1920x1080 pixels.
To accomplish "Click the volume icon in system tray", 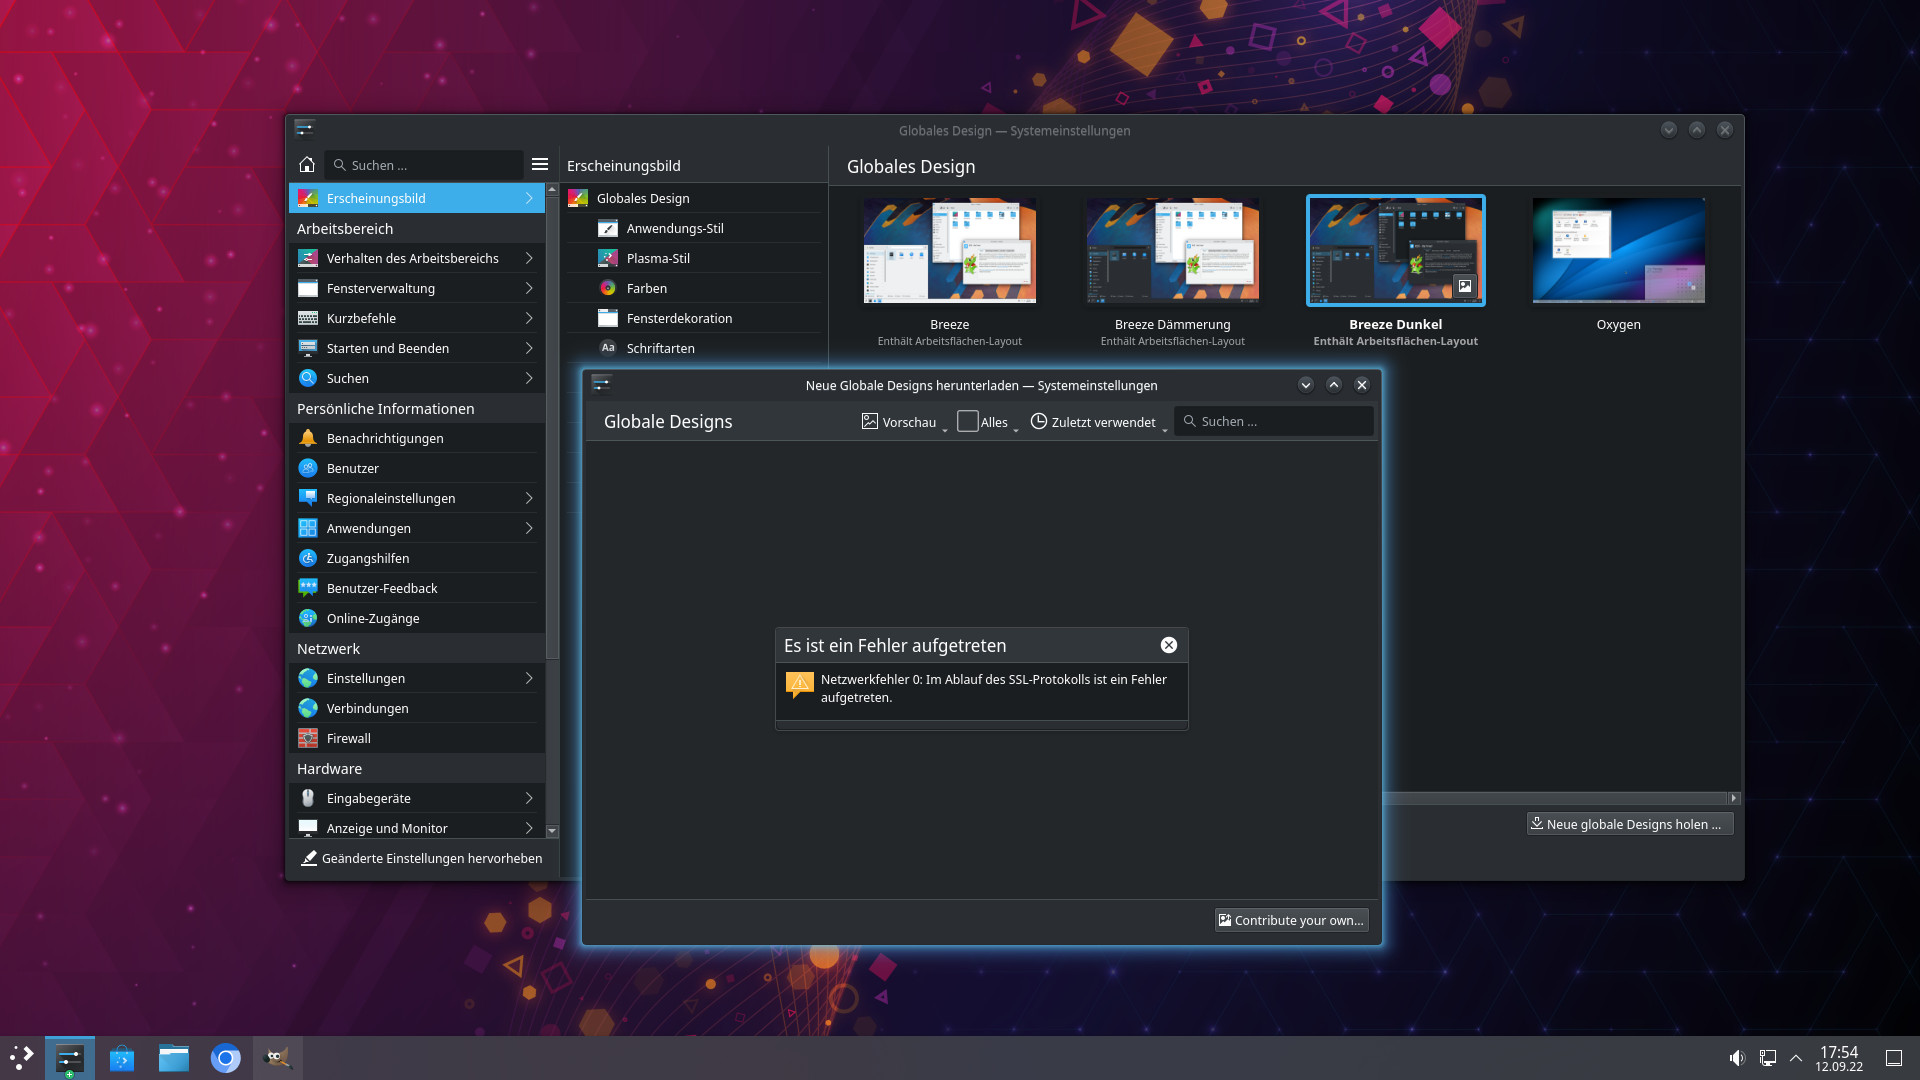I will [x=1737, y=1058].
